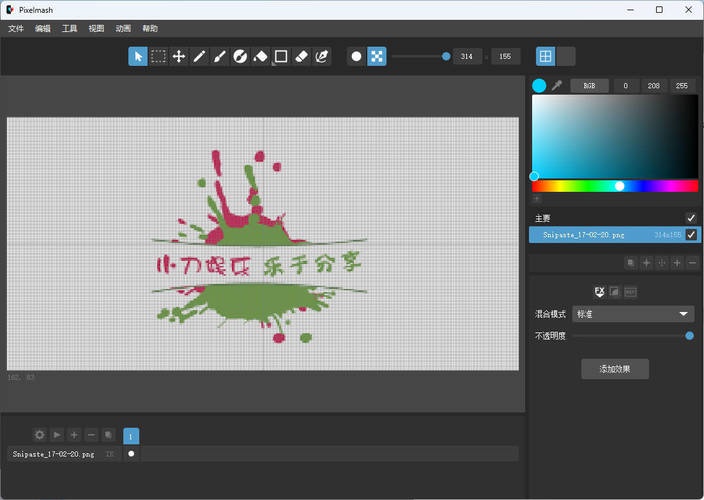Pick the eyedropper next to color circle
Image resolution: width=704 pixels, height=500 pixels.
[557, 86]
